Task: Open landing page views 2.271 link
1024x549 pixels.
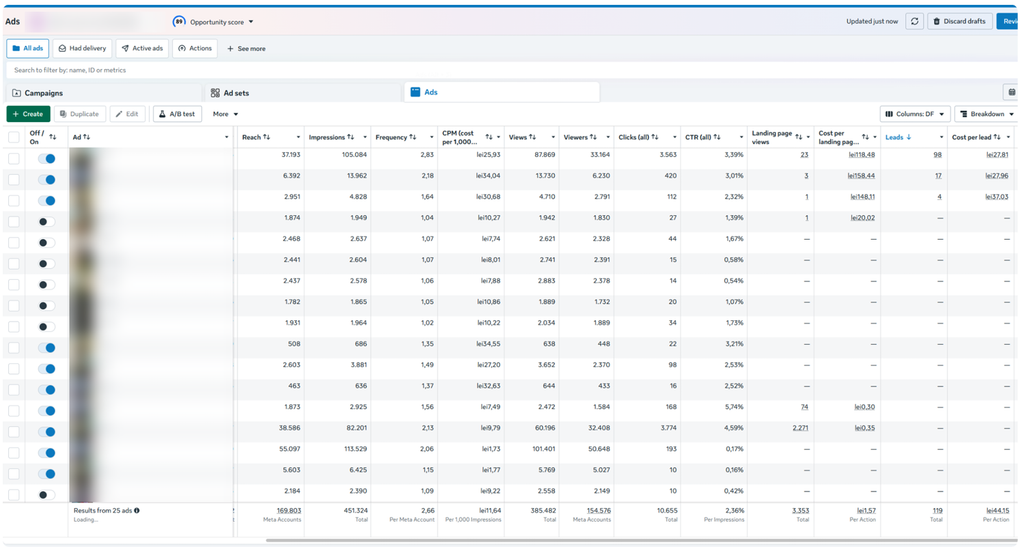Action: click(x=800, y=428)
